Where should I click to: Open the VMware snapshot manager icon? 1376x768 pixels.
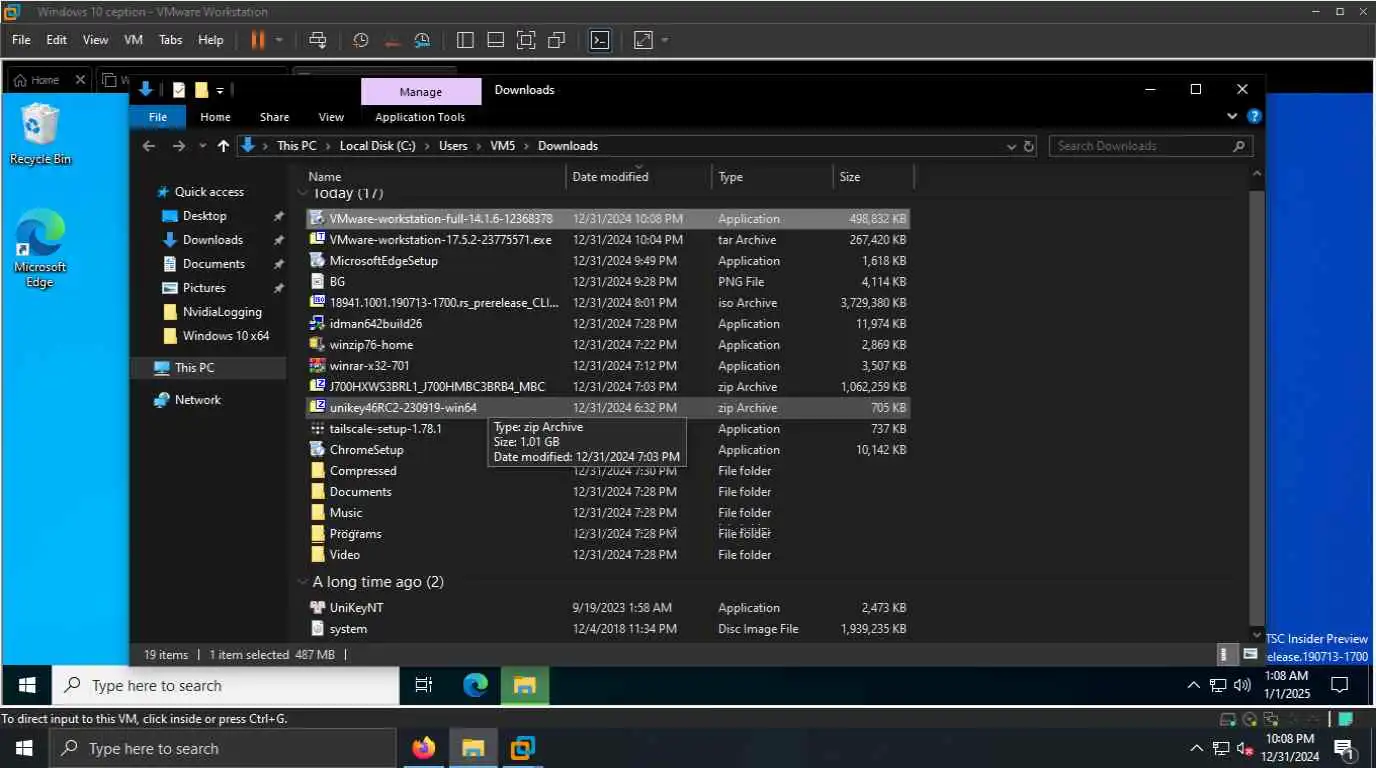click(x=422, y=40)
